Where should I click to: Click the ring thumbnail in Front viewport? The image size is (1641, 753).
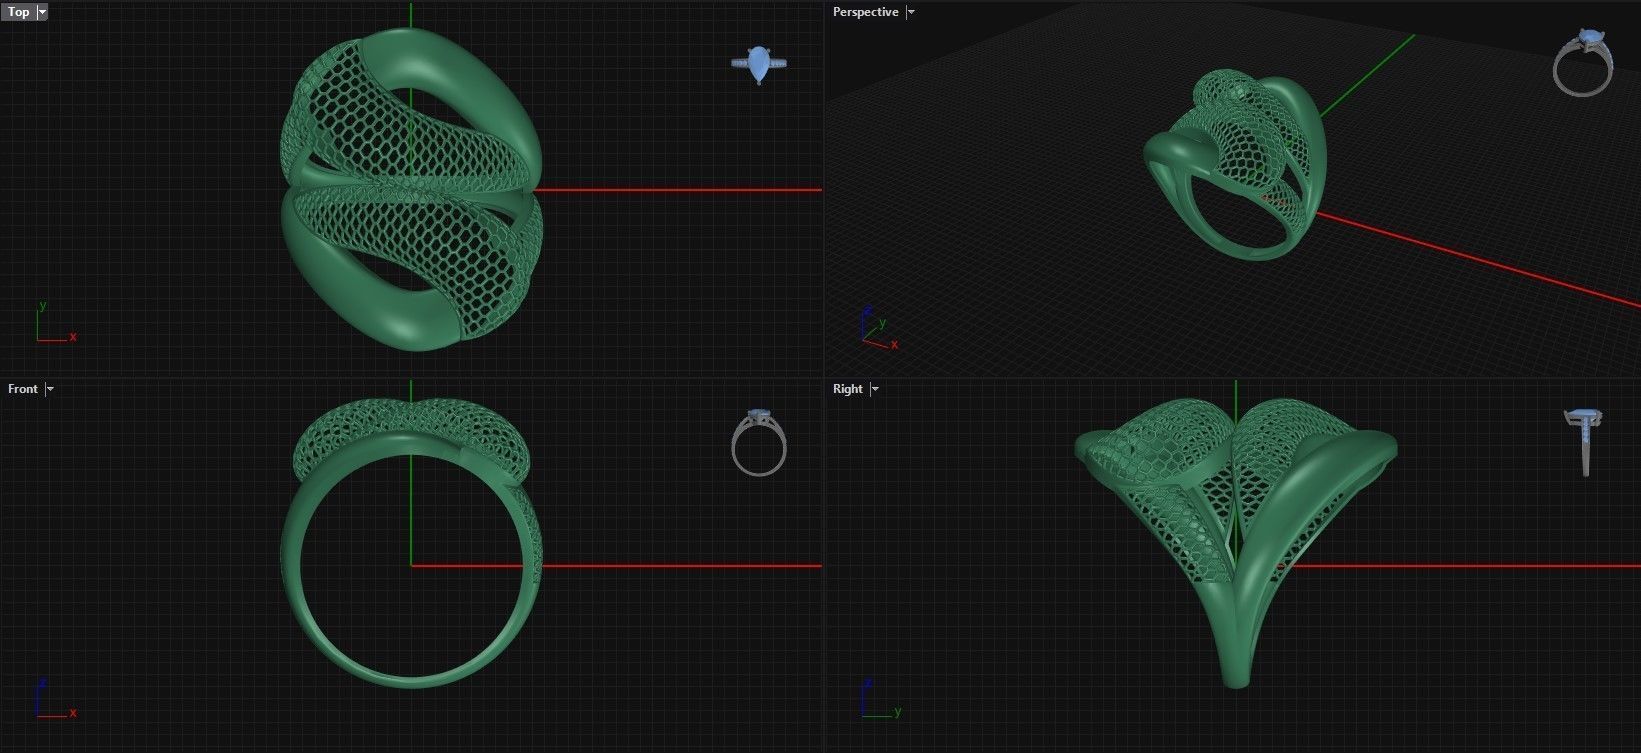click(759, 442)
